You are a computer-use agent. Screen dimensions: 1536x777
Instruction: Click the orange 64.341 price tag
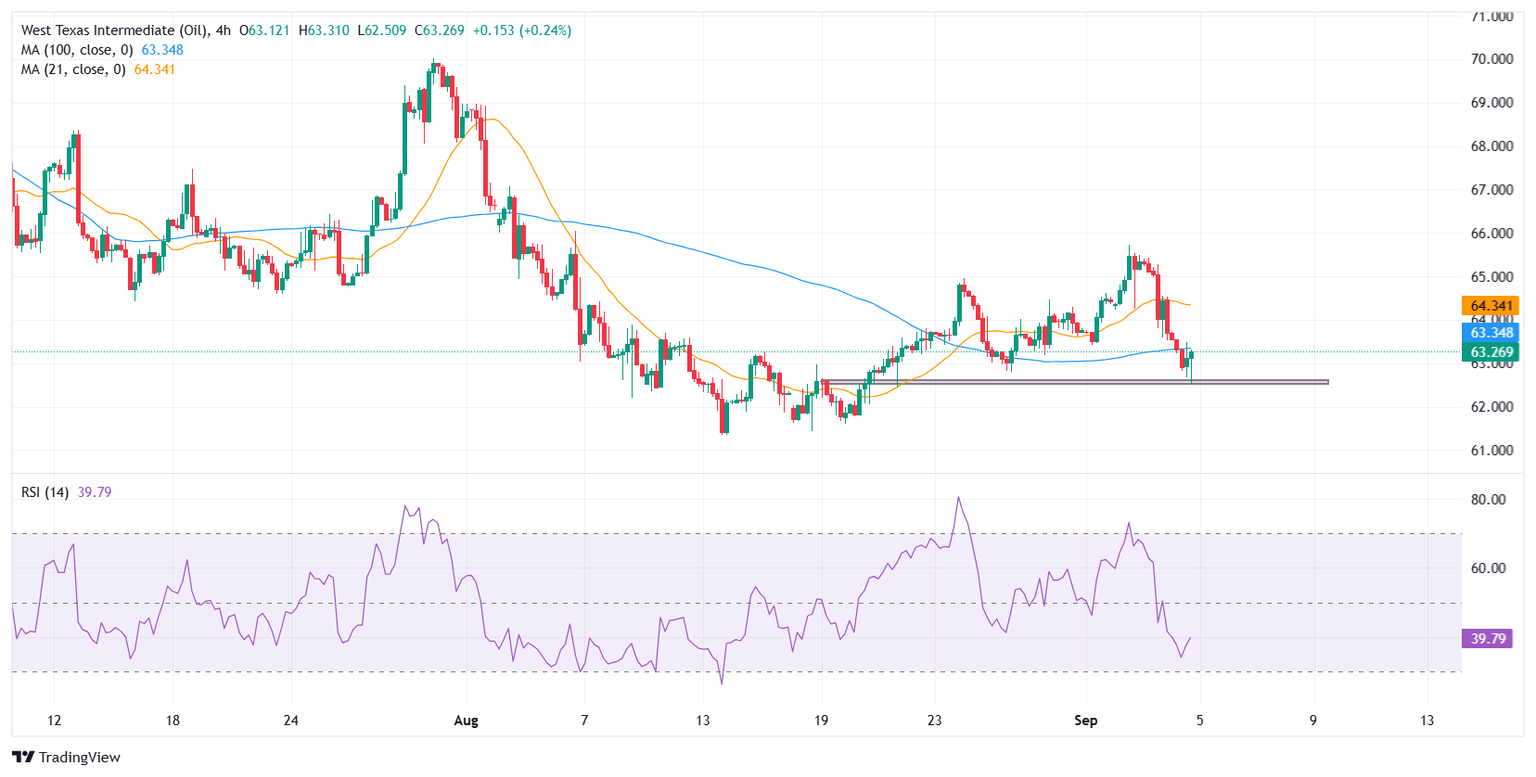pyautogui.click(x=1491, y=306)
